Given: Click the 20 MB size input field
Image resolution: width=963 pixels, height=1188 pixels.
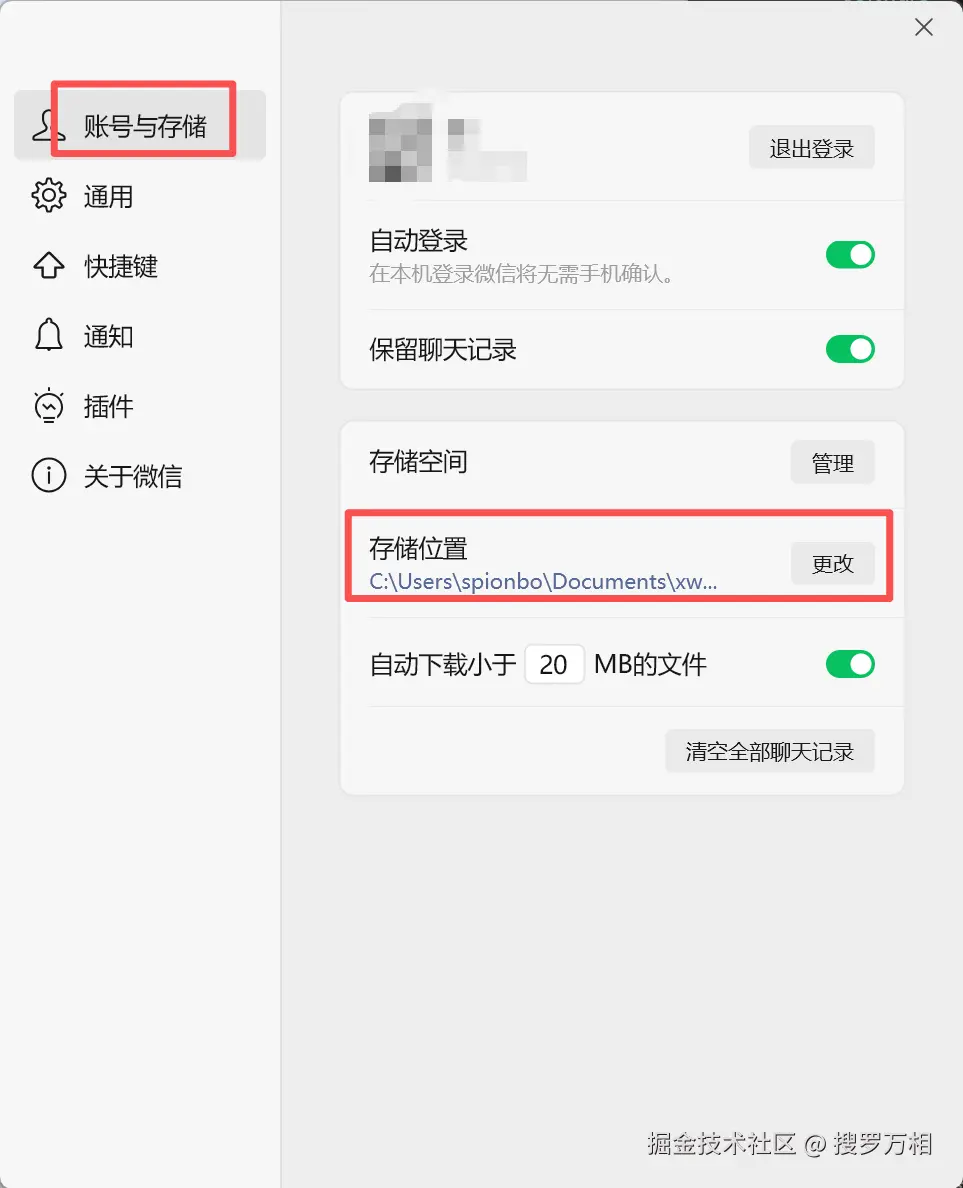Looking at the screenshot, I should coord(555,664).
